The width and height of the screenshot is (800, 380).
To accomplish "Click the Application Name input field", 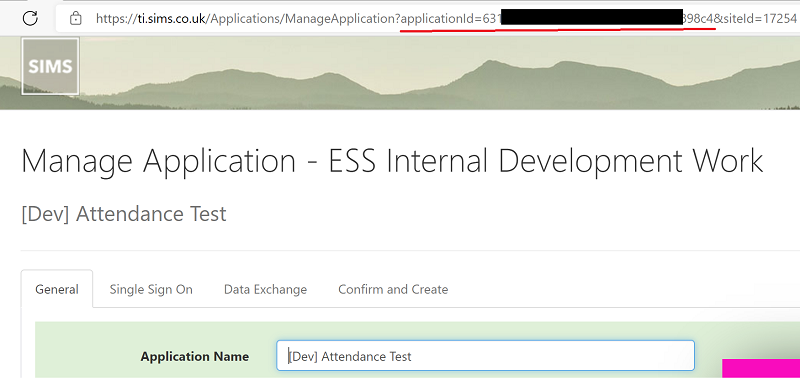I will coord(485,356).
